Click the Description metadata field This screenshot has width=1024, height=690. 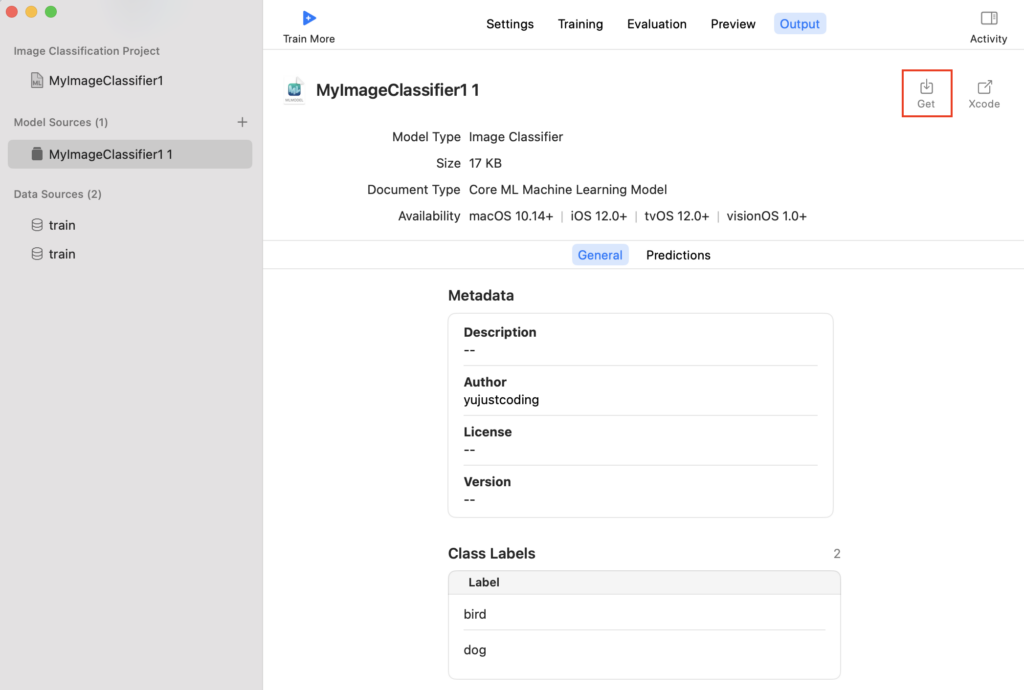640,341
